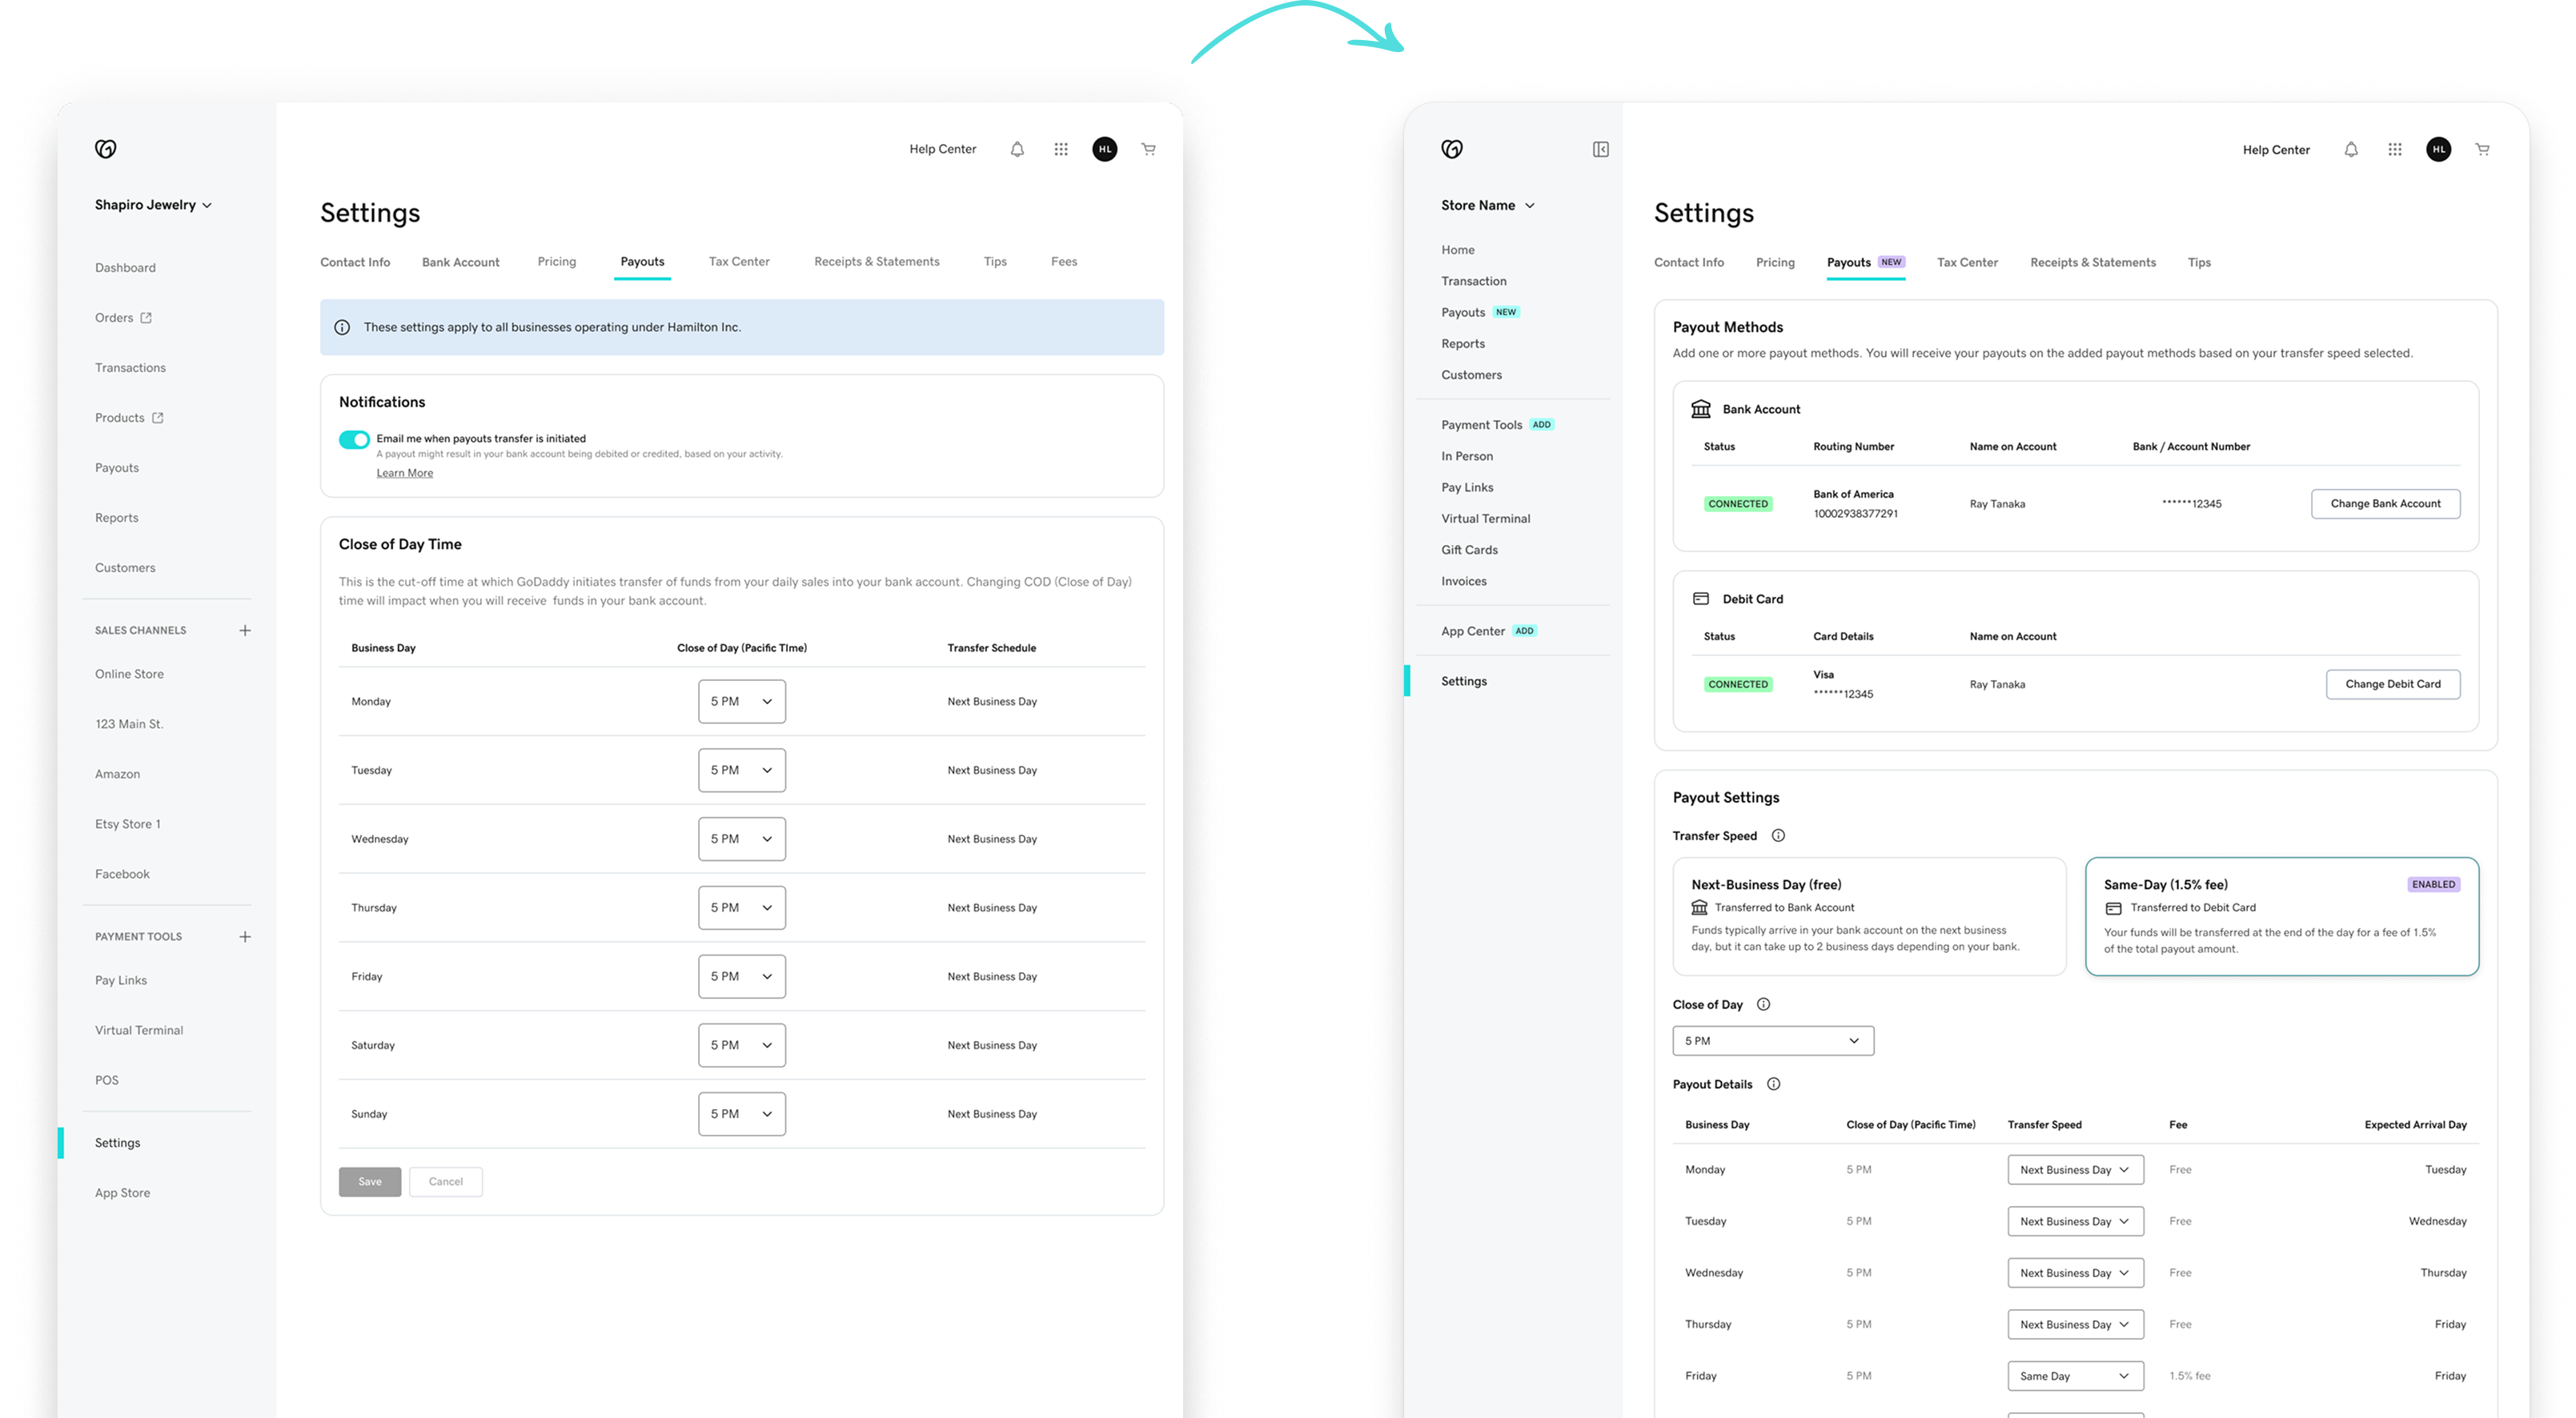Click Save button in Close of Day Time
The width and height of the screenshot is (2576, 1418).
[370, 1182]
